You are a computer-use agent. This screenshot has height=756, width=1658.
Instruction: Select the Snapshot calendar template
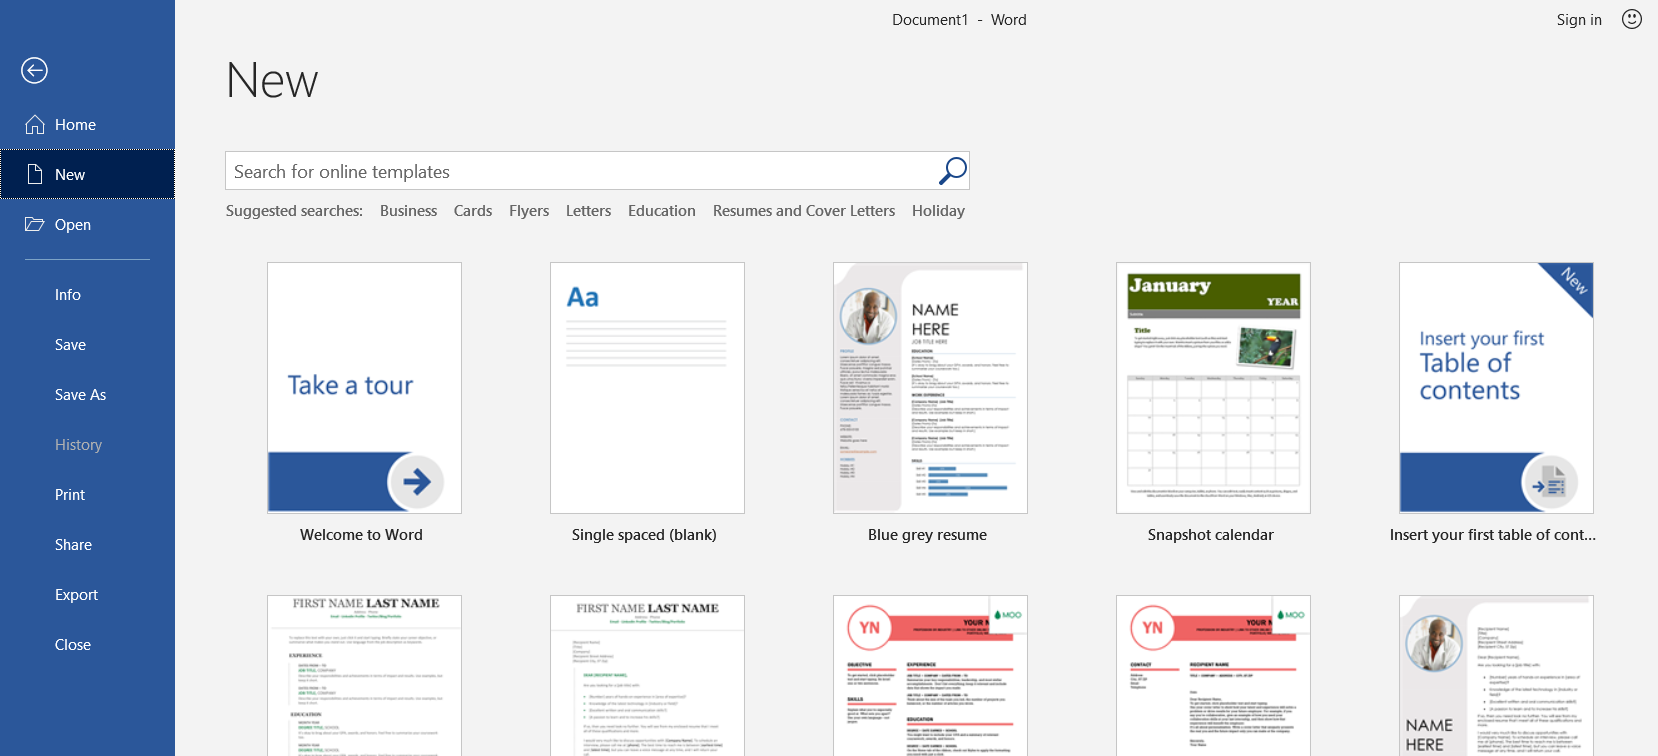[x=1213, y=388]
